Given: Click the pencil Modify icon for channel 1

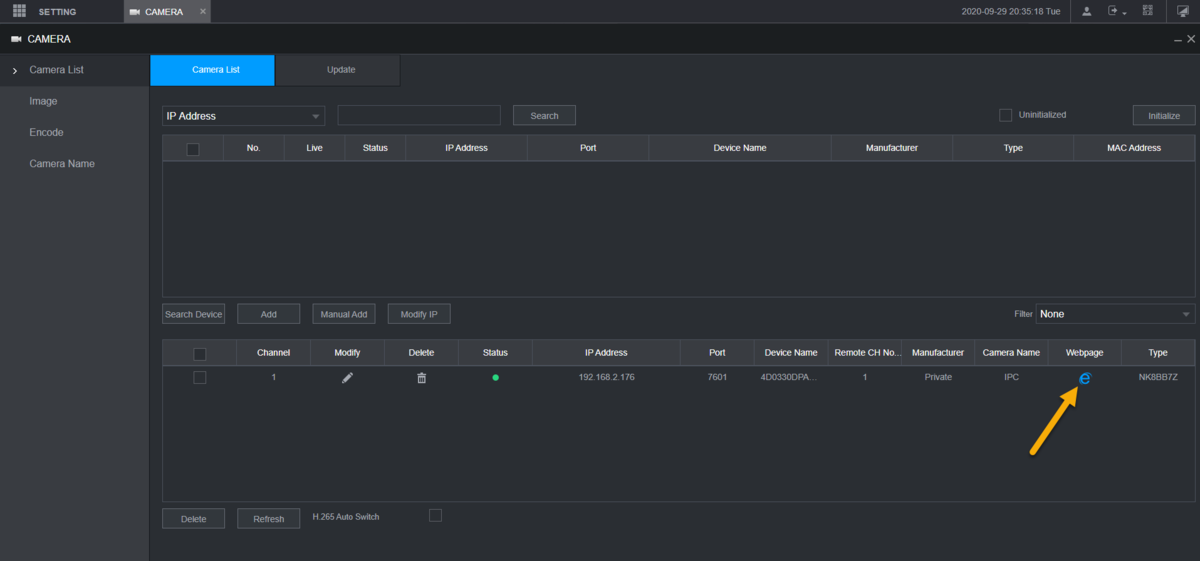Looking at the screenshot, I should point(347,378).
